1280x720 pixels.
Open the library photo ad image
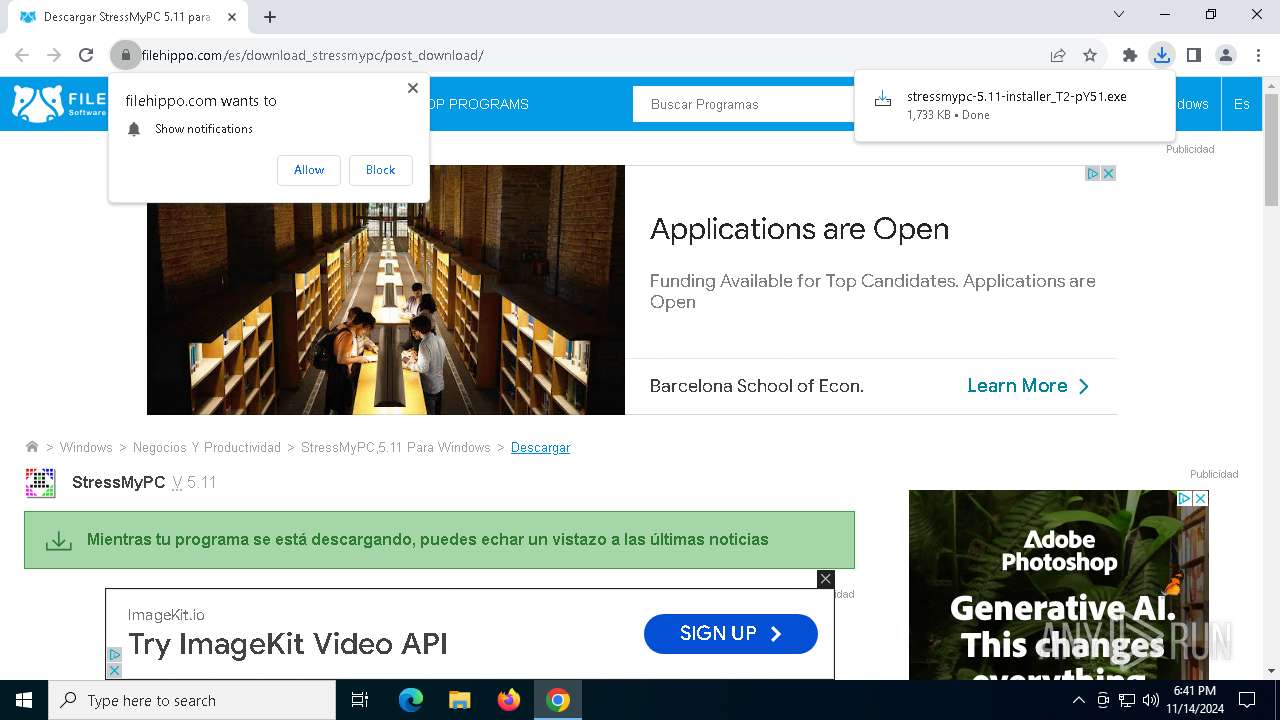(386, 290)
